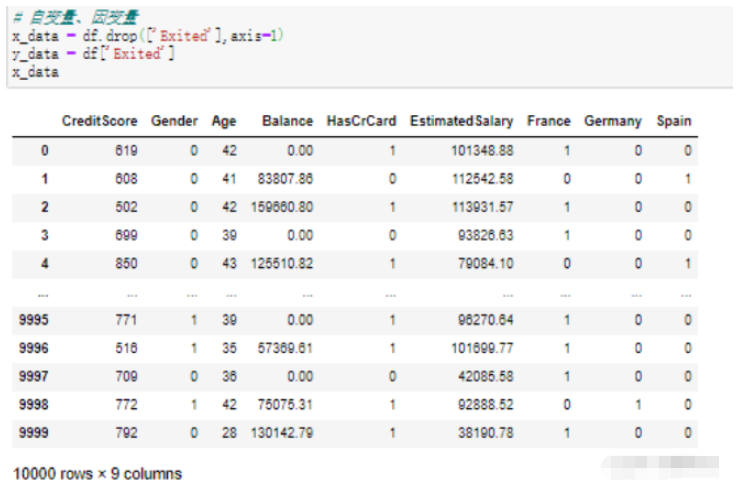This screenshot has height=485, width=737.
Task: Select the salary value 101348.88
Action: coord(477,151)
